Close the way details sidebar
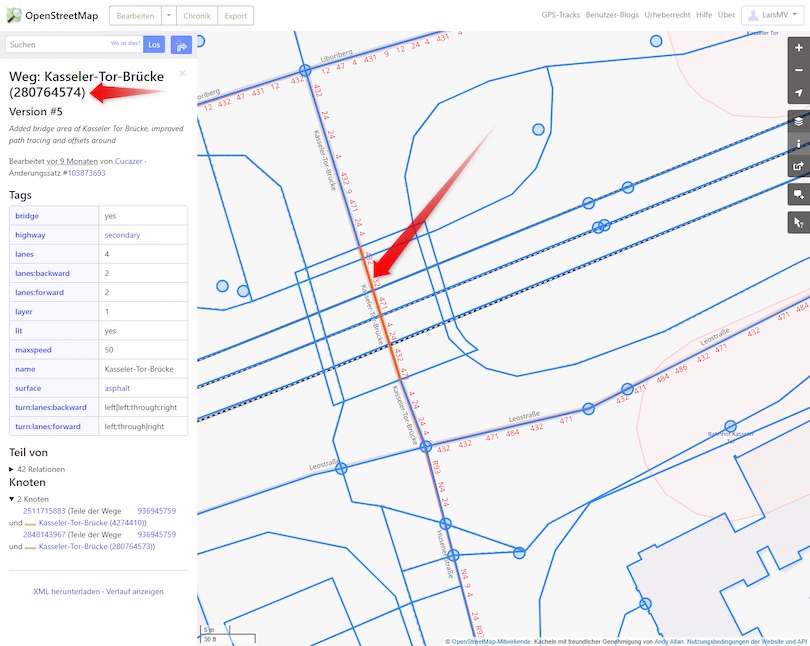 coord(182,73)
